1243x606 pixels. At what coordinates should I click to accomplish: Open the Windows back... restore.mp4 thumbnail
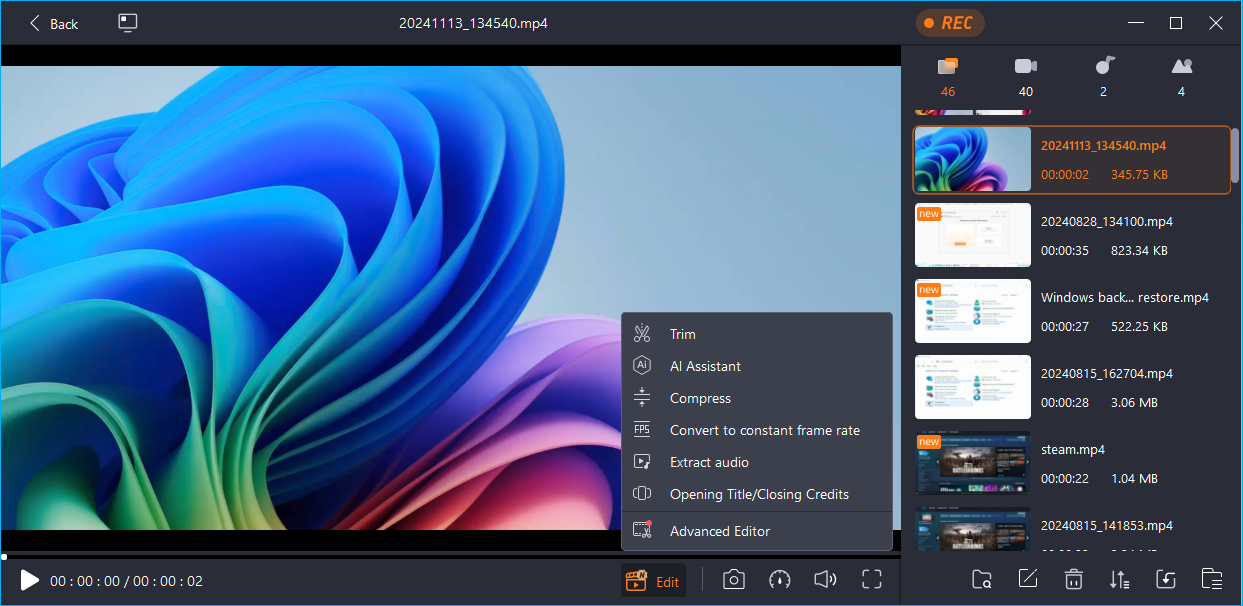point(973,311)
